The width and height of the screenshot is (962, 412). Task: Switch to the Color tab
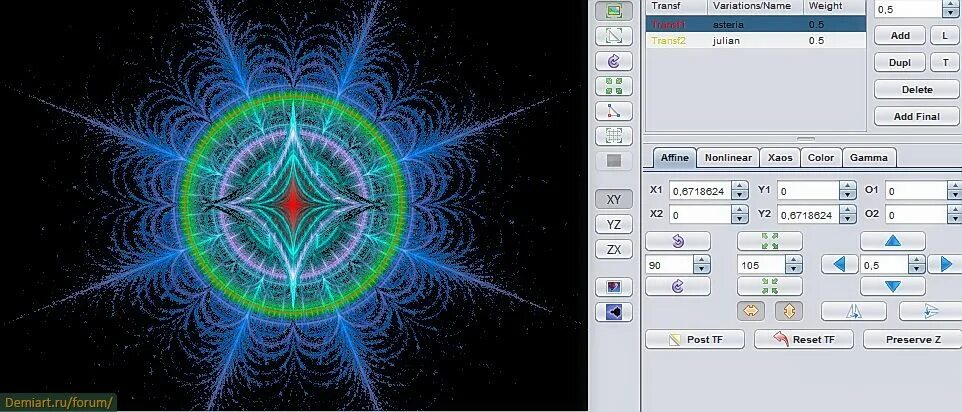(821, 158)
